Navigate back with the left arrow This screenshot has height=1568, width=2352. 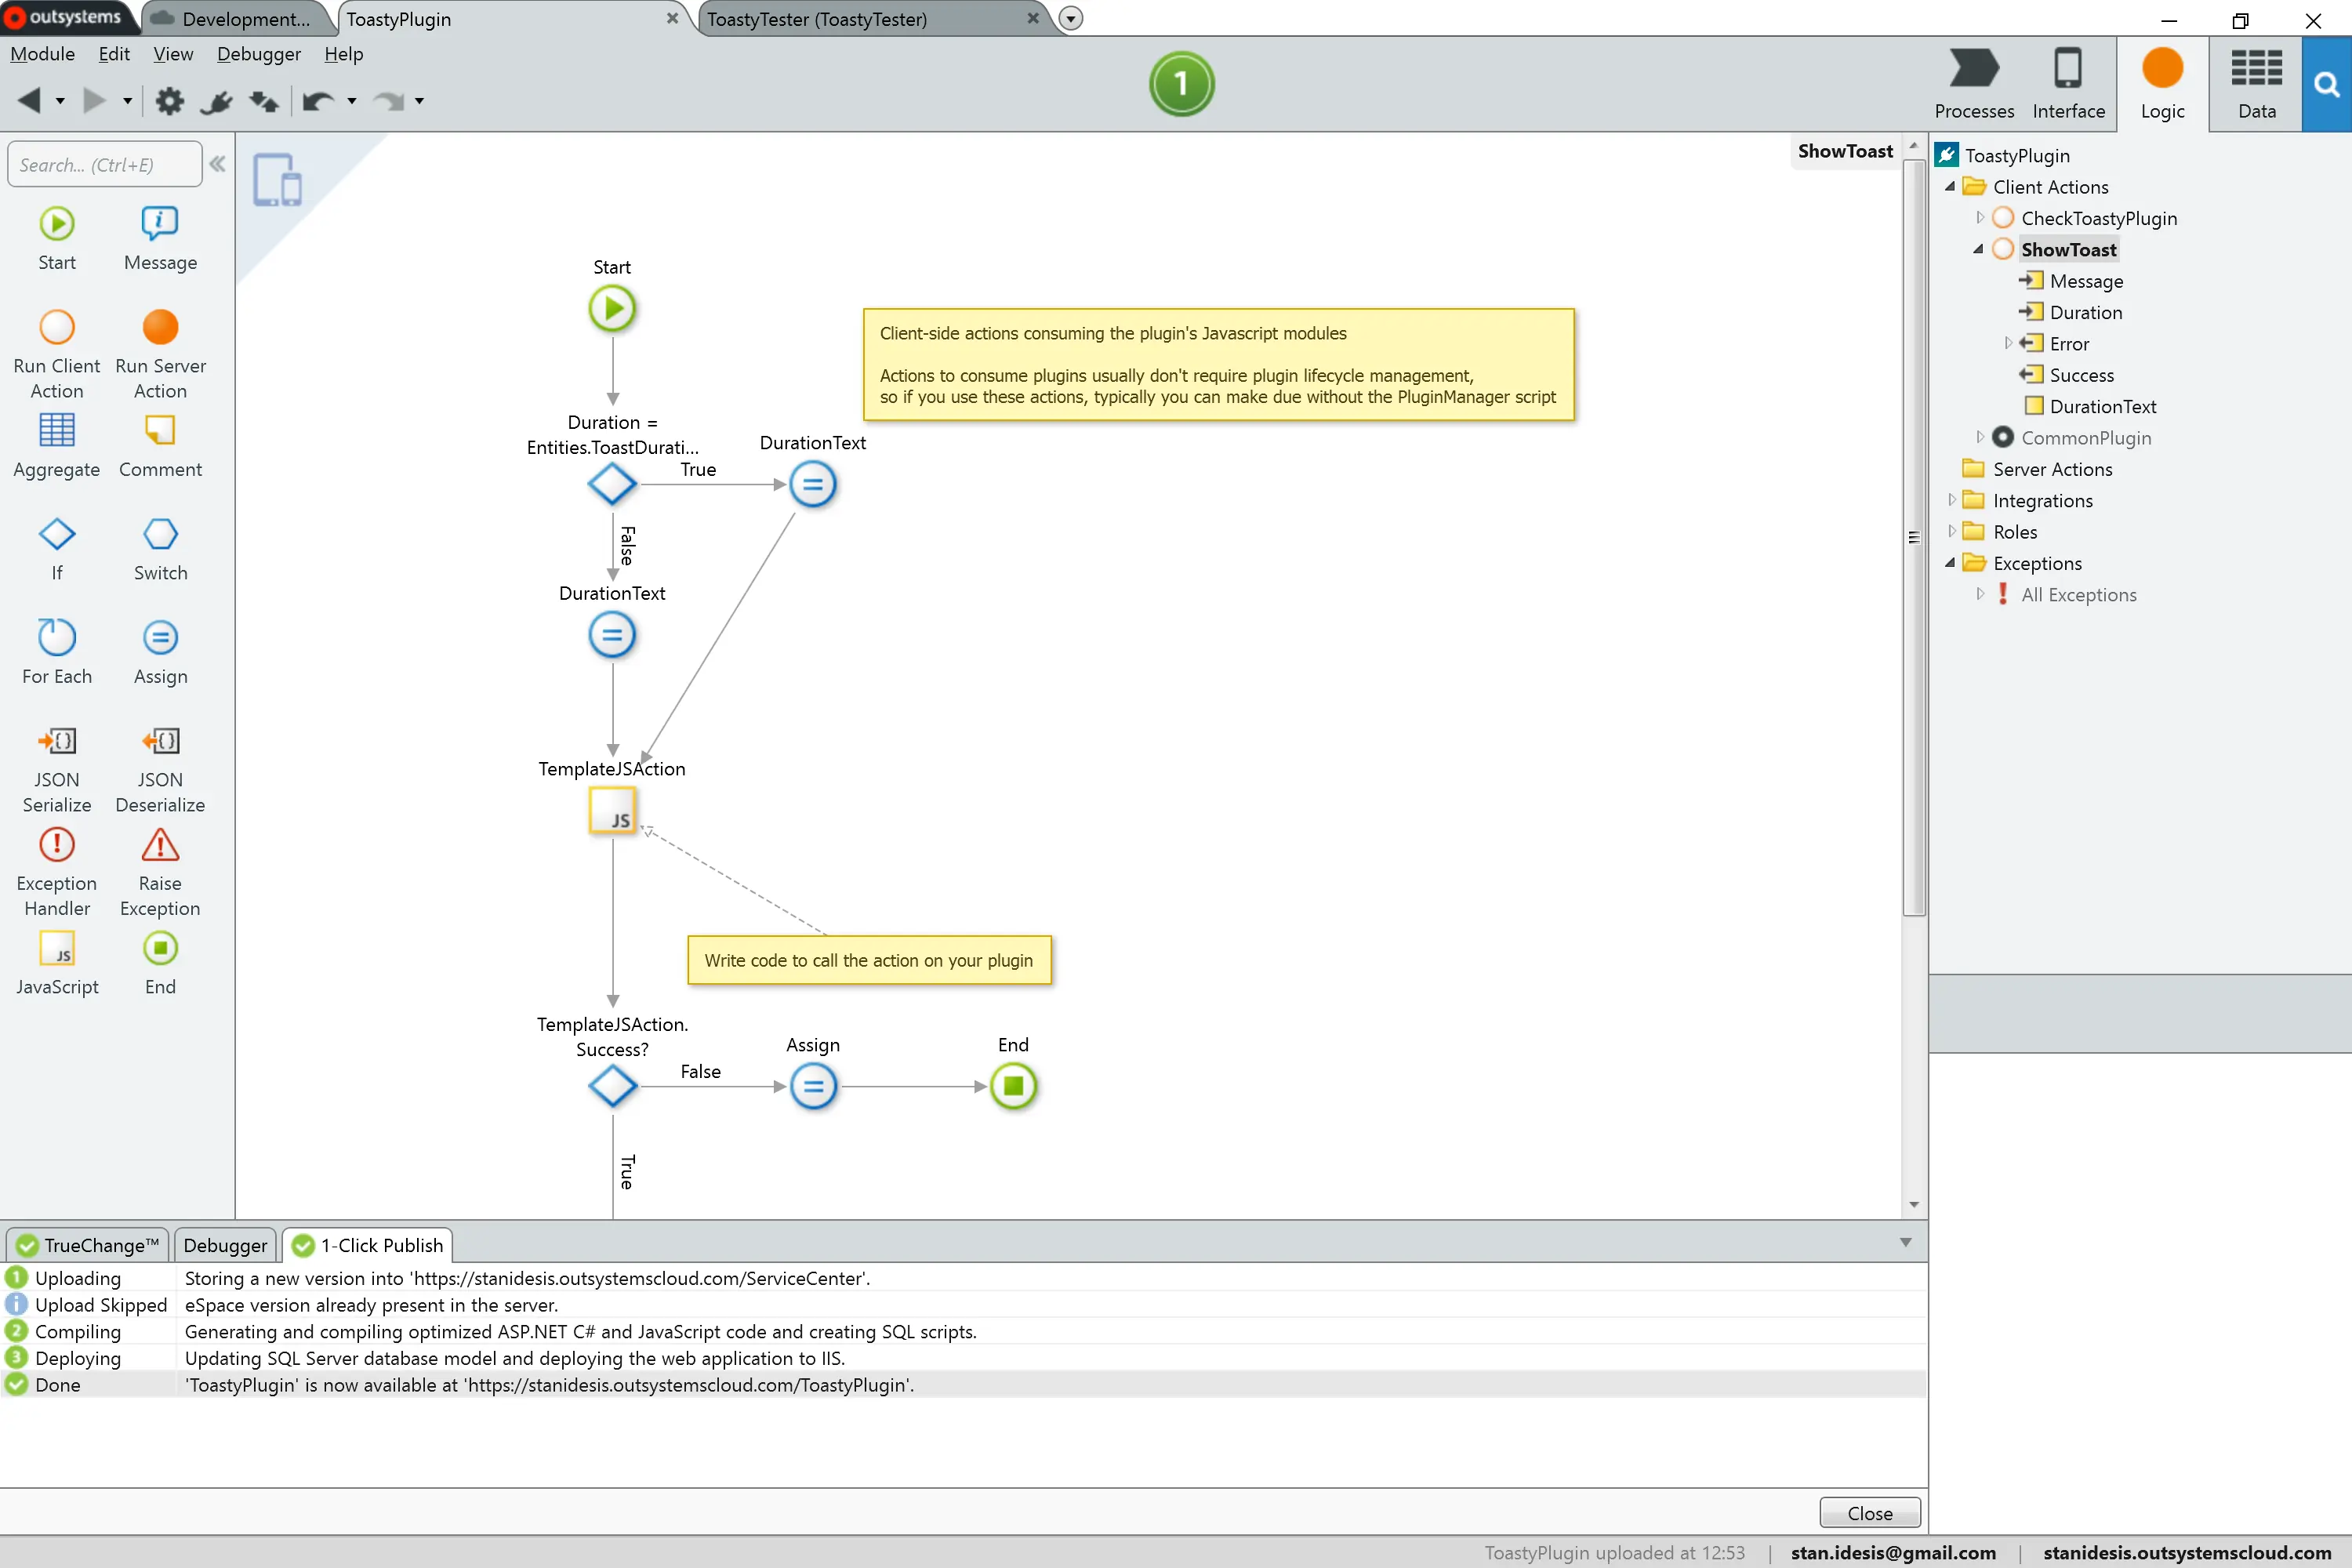point(30,100)
